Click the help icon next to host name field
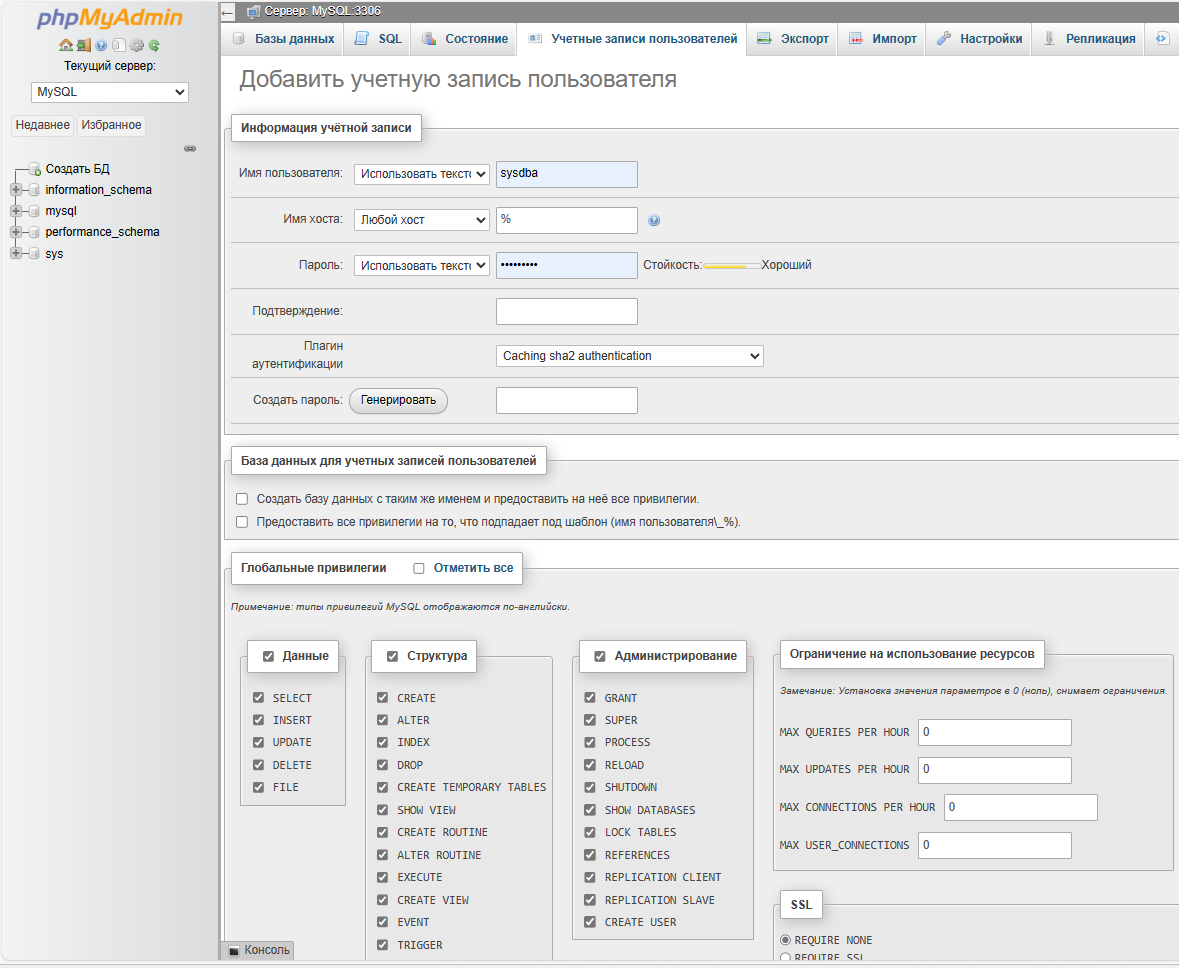The width and height of the screenshot is (1179, 968). point(654,221)
